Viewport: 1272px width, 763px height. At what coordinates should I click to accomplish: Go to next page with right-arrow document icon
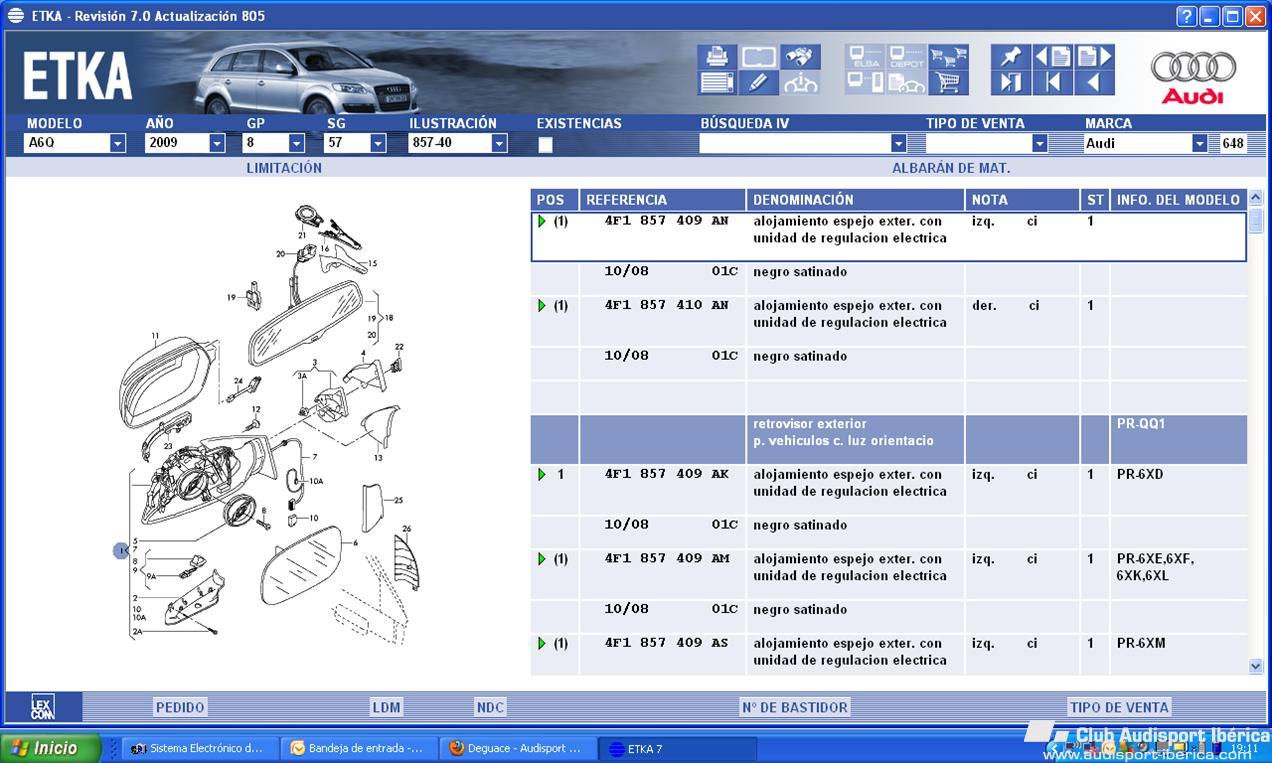(1095, 57)
